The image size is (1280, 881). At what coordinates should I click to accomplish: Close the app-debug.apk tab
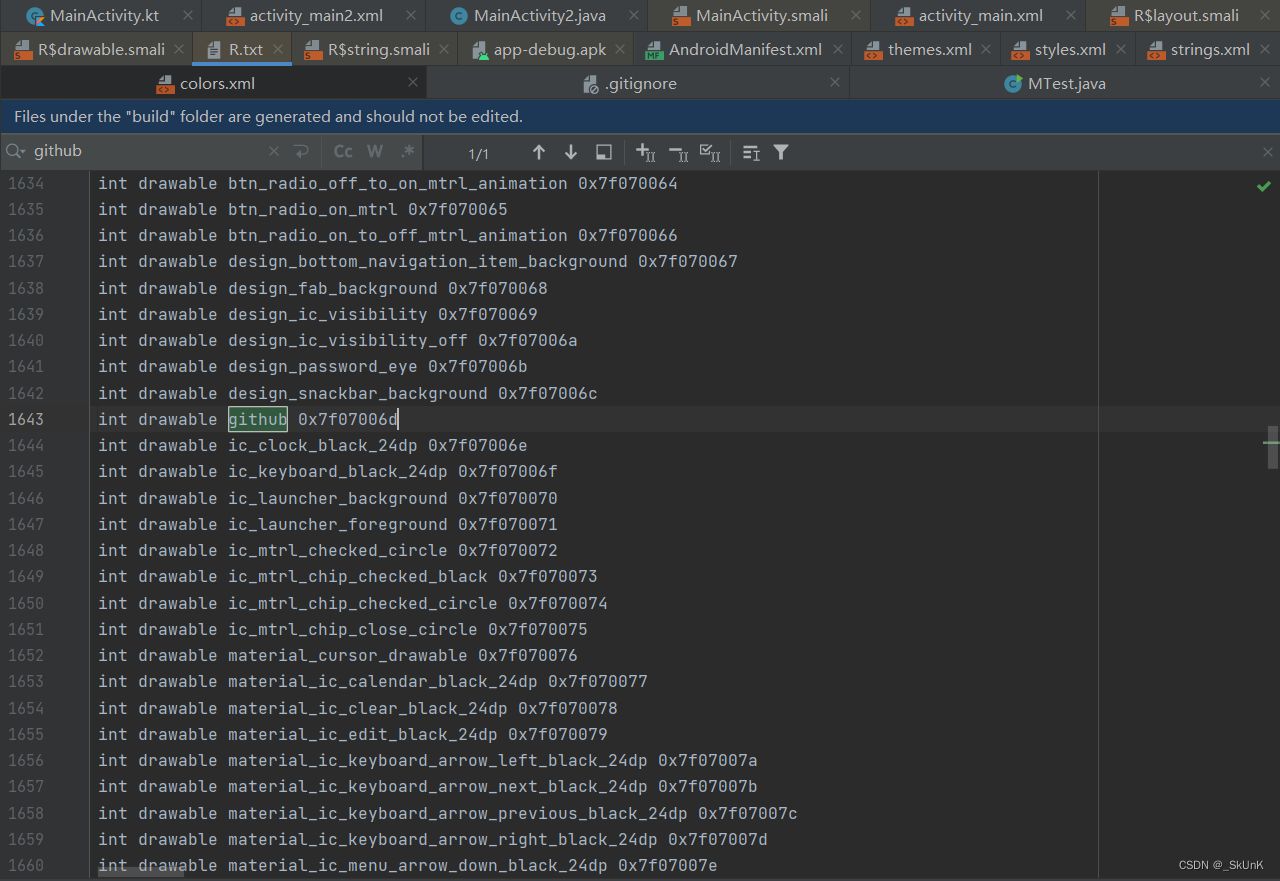pos(620,50)
